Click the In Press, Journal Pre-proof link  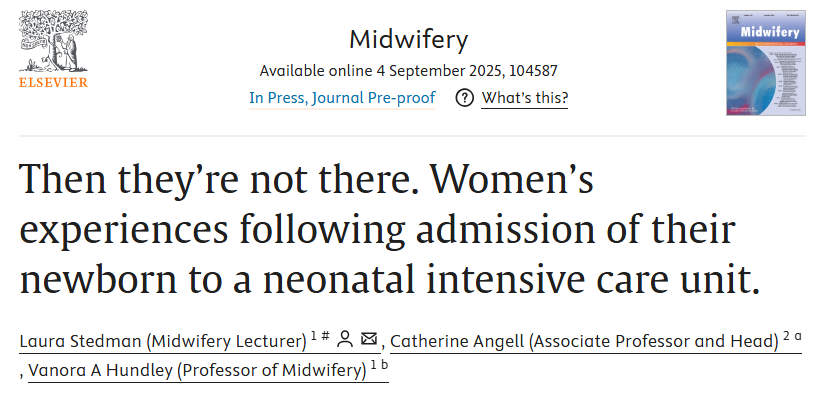click(342, 98)
